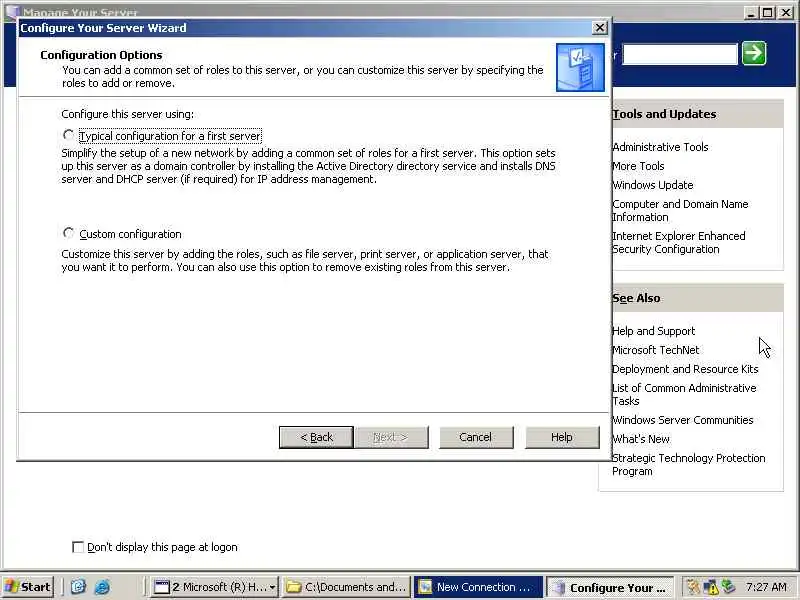Click the Back button in wizard
This screenshot has width=800, height=600.
pyautogui.click(x=316, y=437)
